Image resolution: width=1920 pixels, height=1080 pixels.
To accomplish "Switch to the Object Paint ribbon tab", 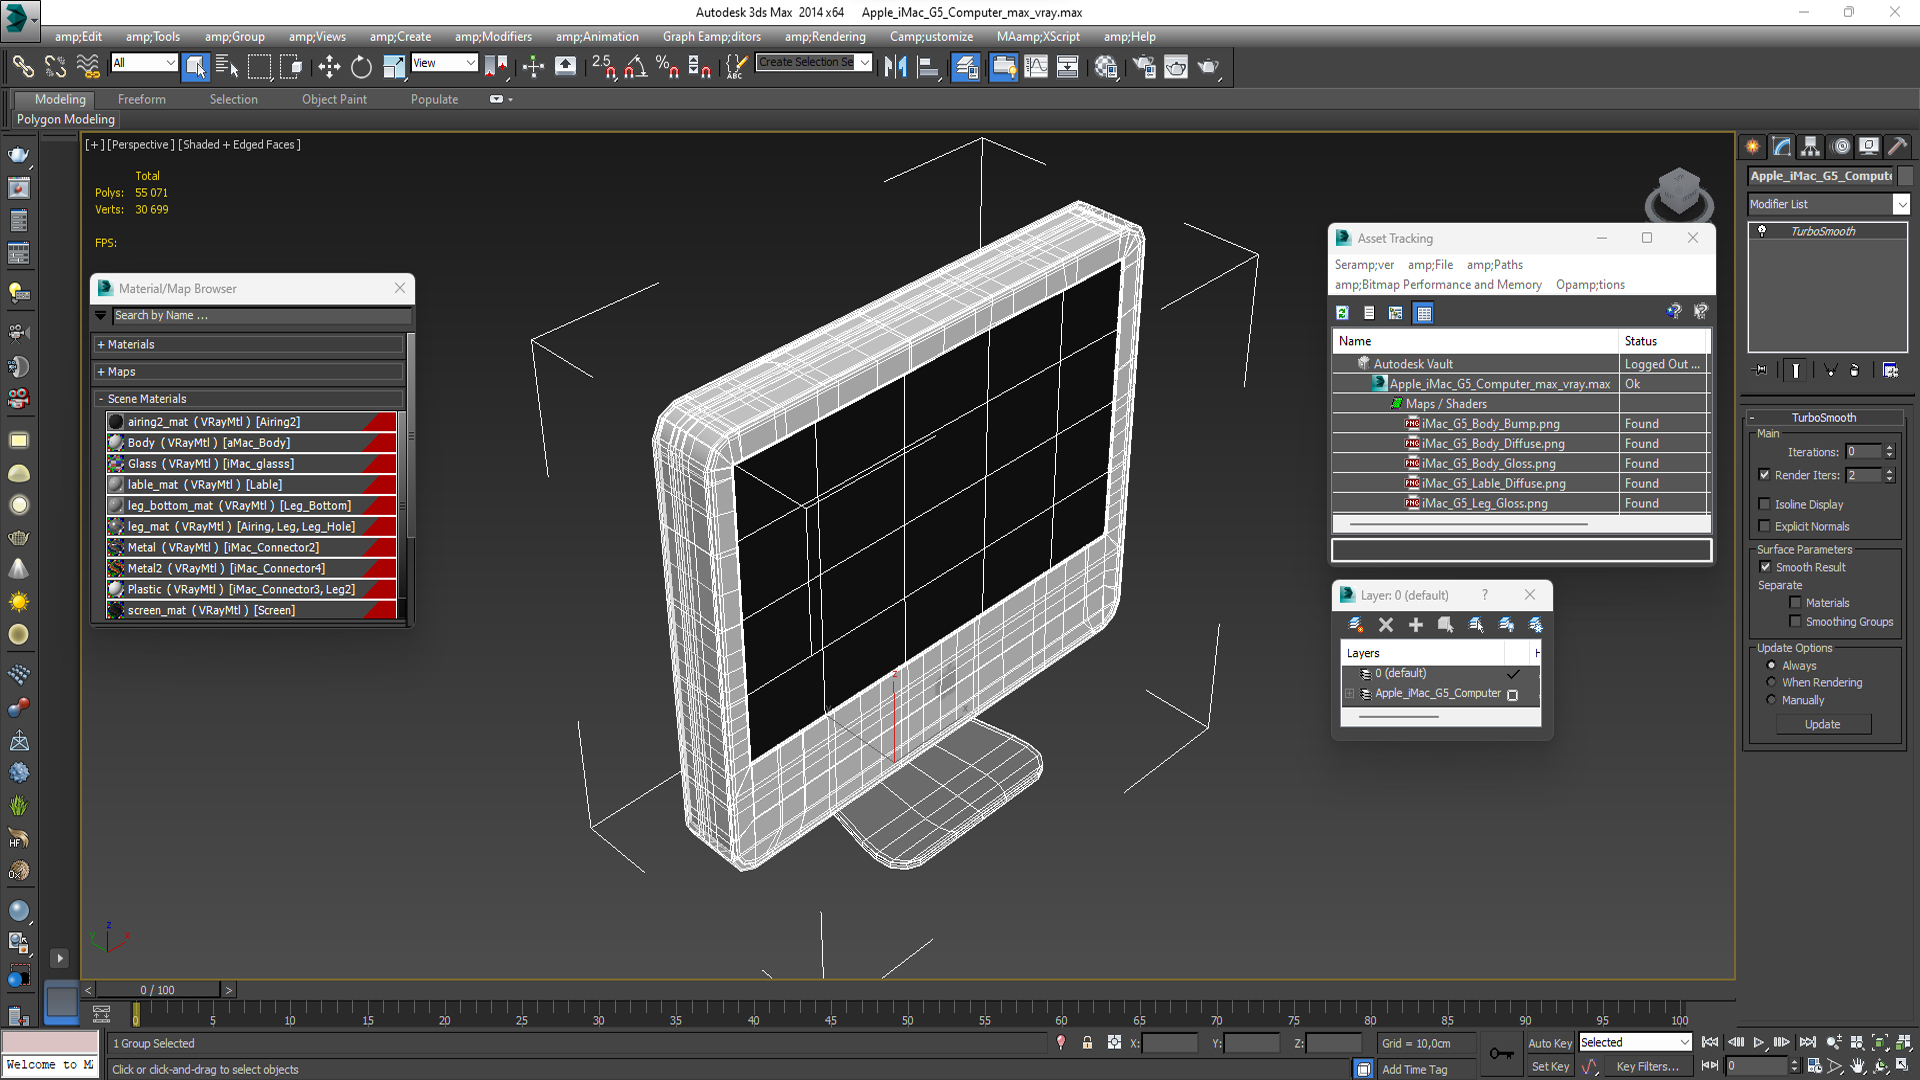I will pos(334,99).
